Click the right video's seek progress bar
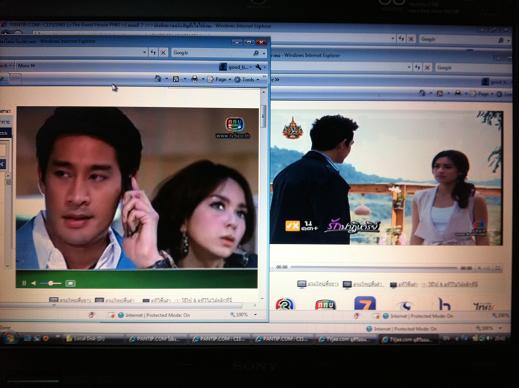The height and width of the screenshot is (388, 519). pyautogui.click(x=374, y=267)
